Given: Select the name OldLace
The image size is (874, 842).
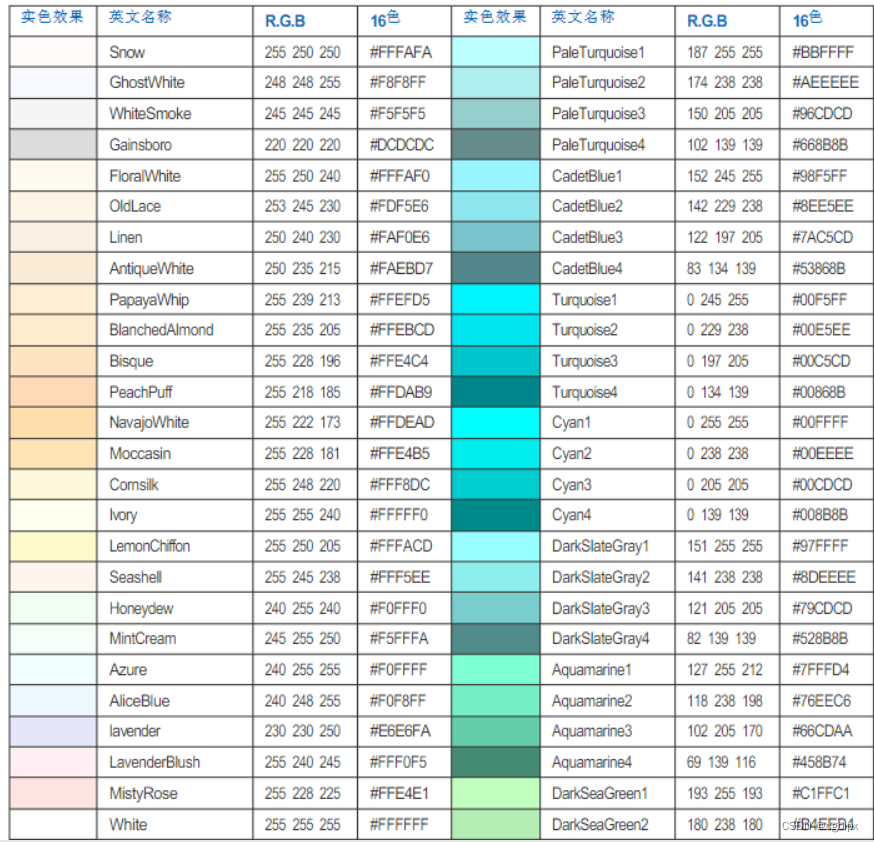Looking at the screenshot, I should [135, 206].
